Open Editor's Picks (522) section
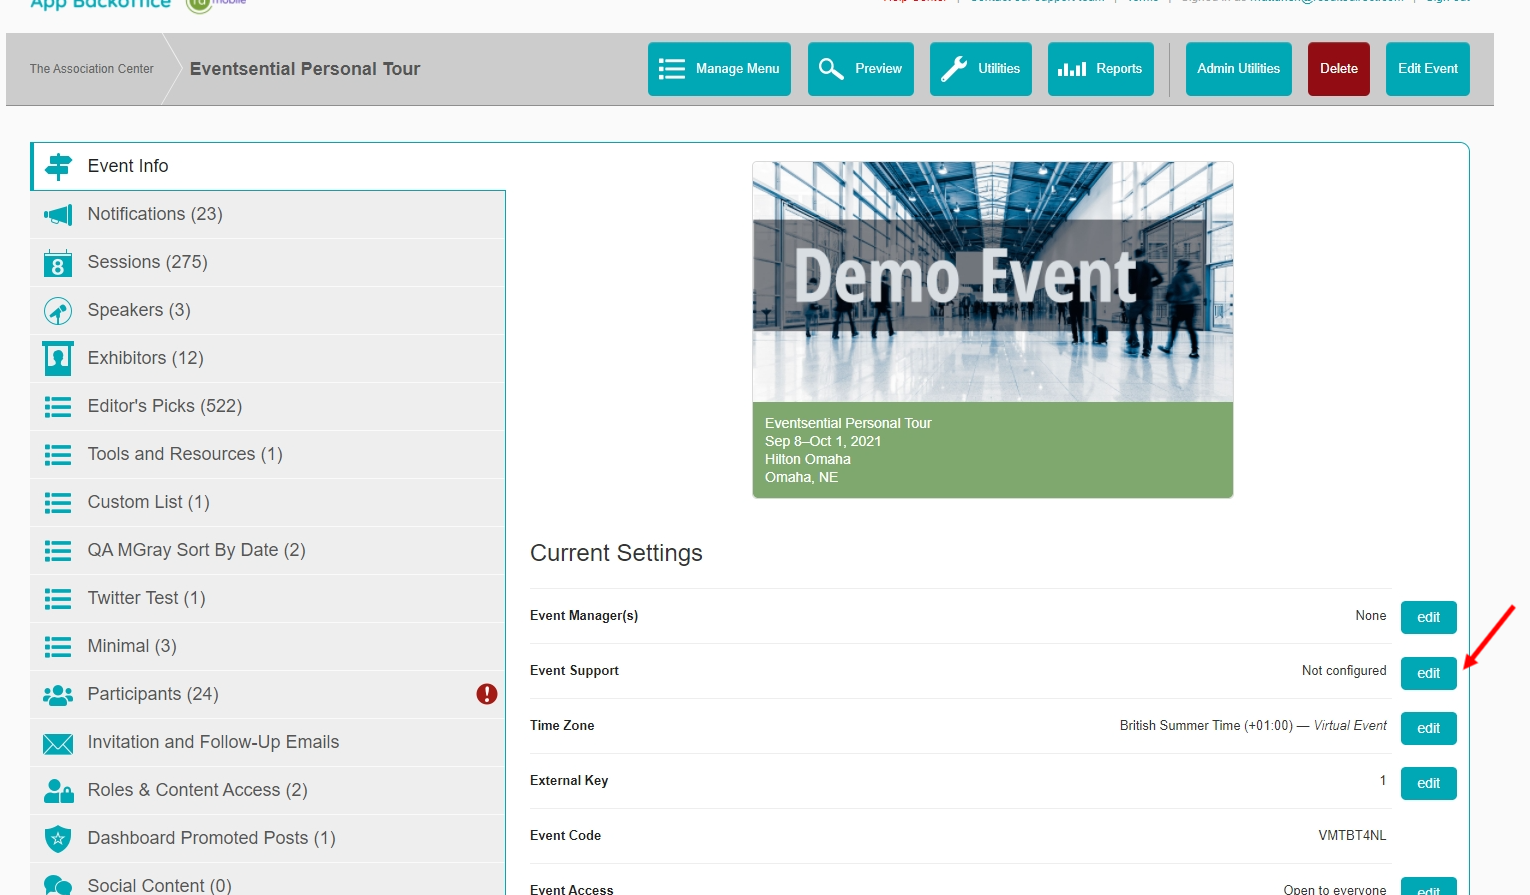This screenshot has width=1530, height=895. [268, 406]
